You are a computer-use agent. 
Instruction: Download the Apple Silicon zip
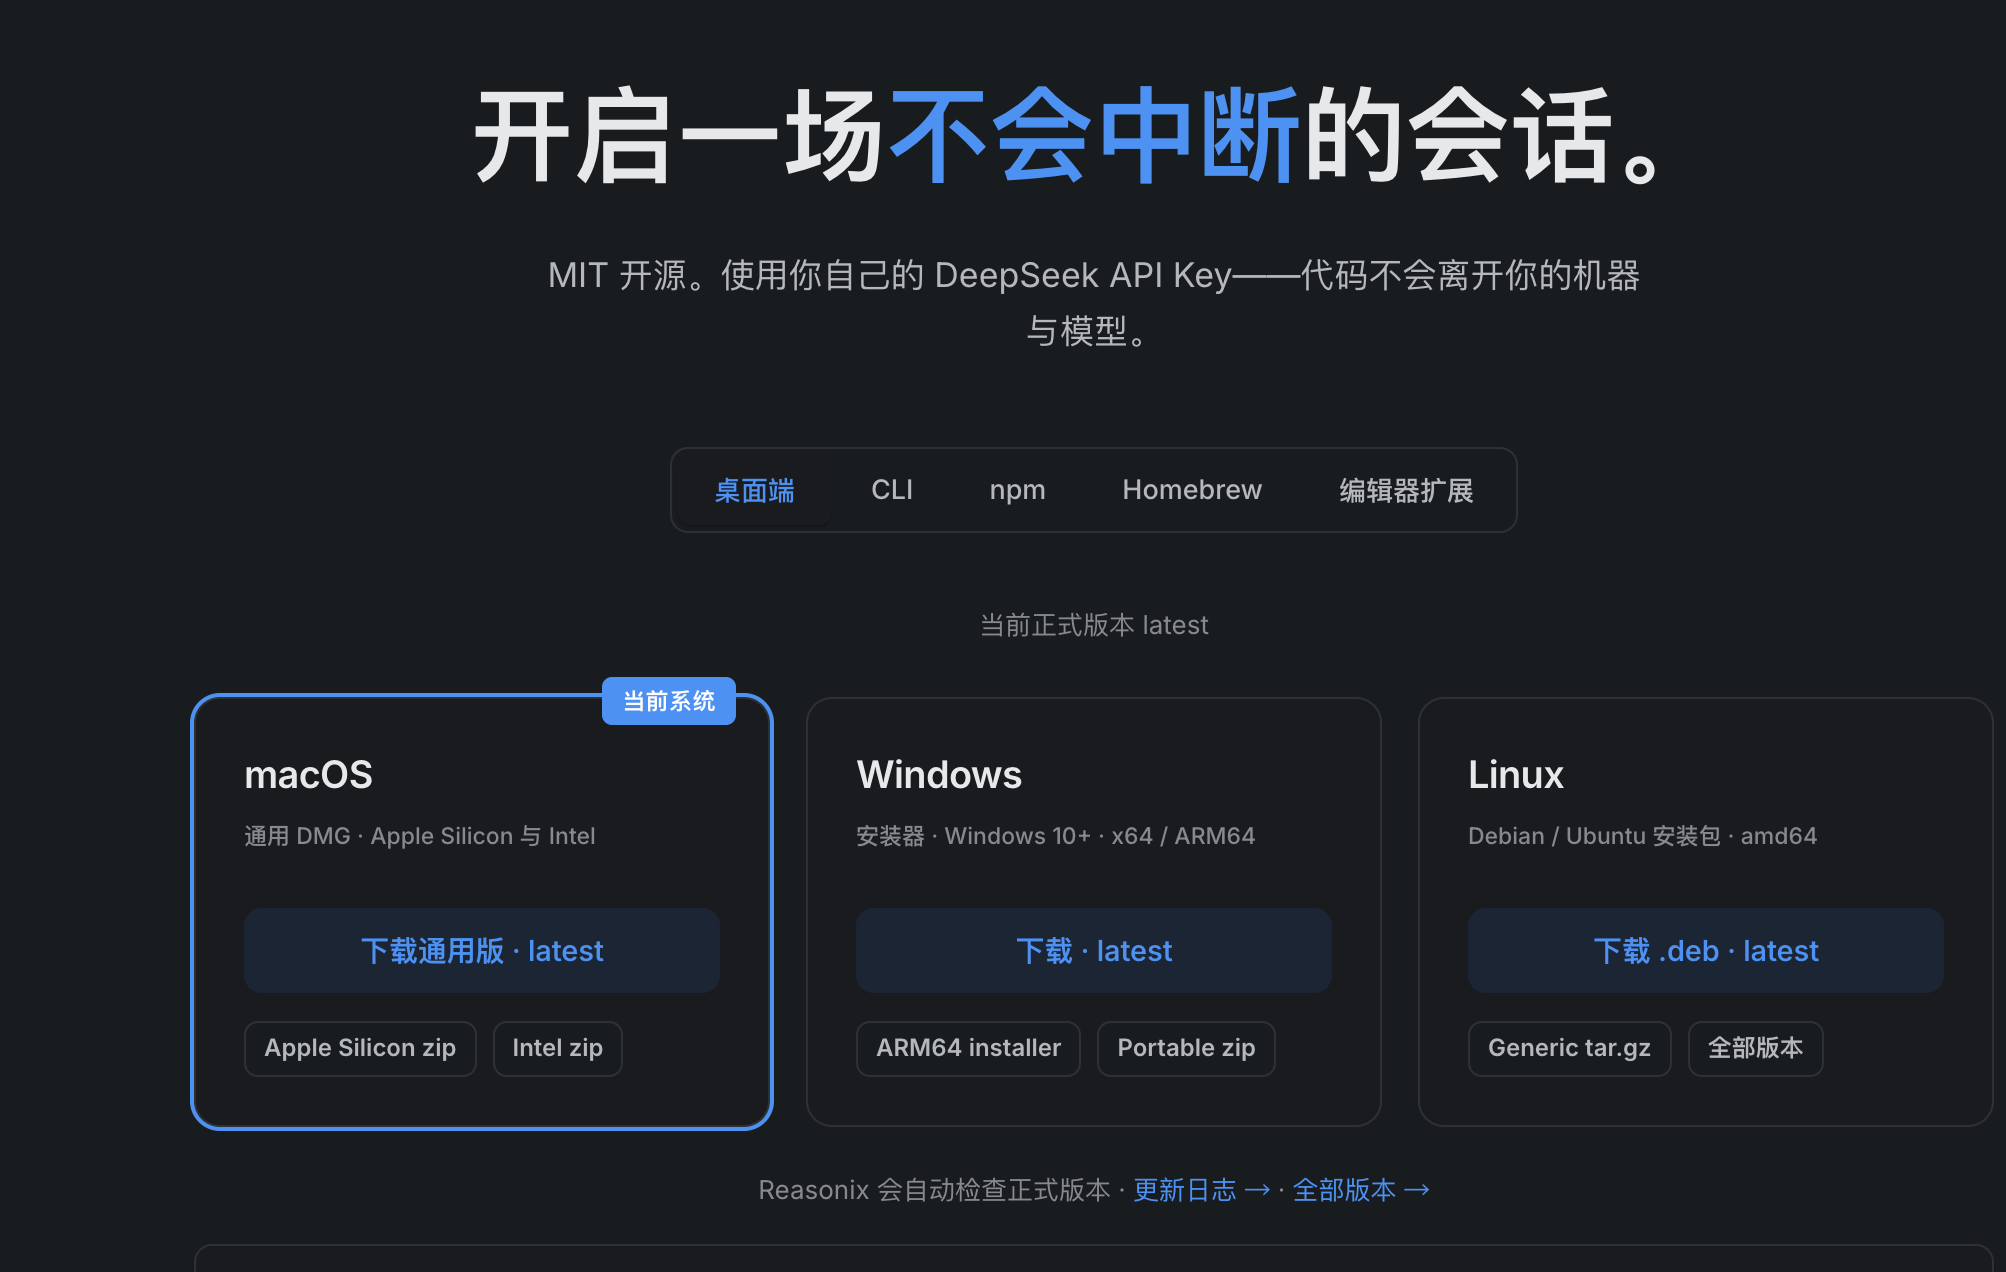(x=360, y=1048)
